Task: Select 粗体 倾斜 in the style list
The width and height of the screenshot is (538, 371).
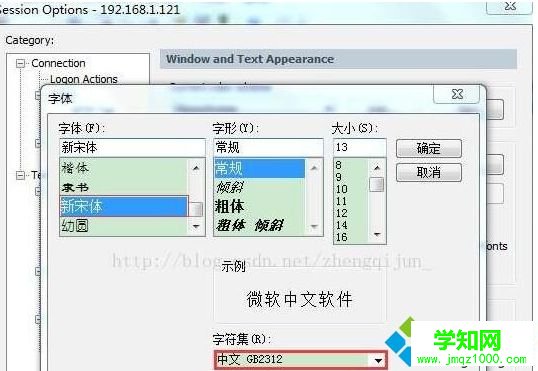Action: (259, 225)
